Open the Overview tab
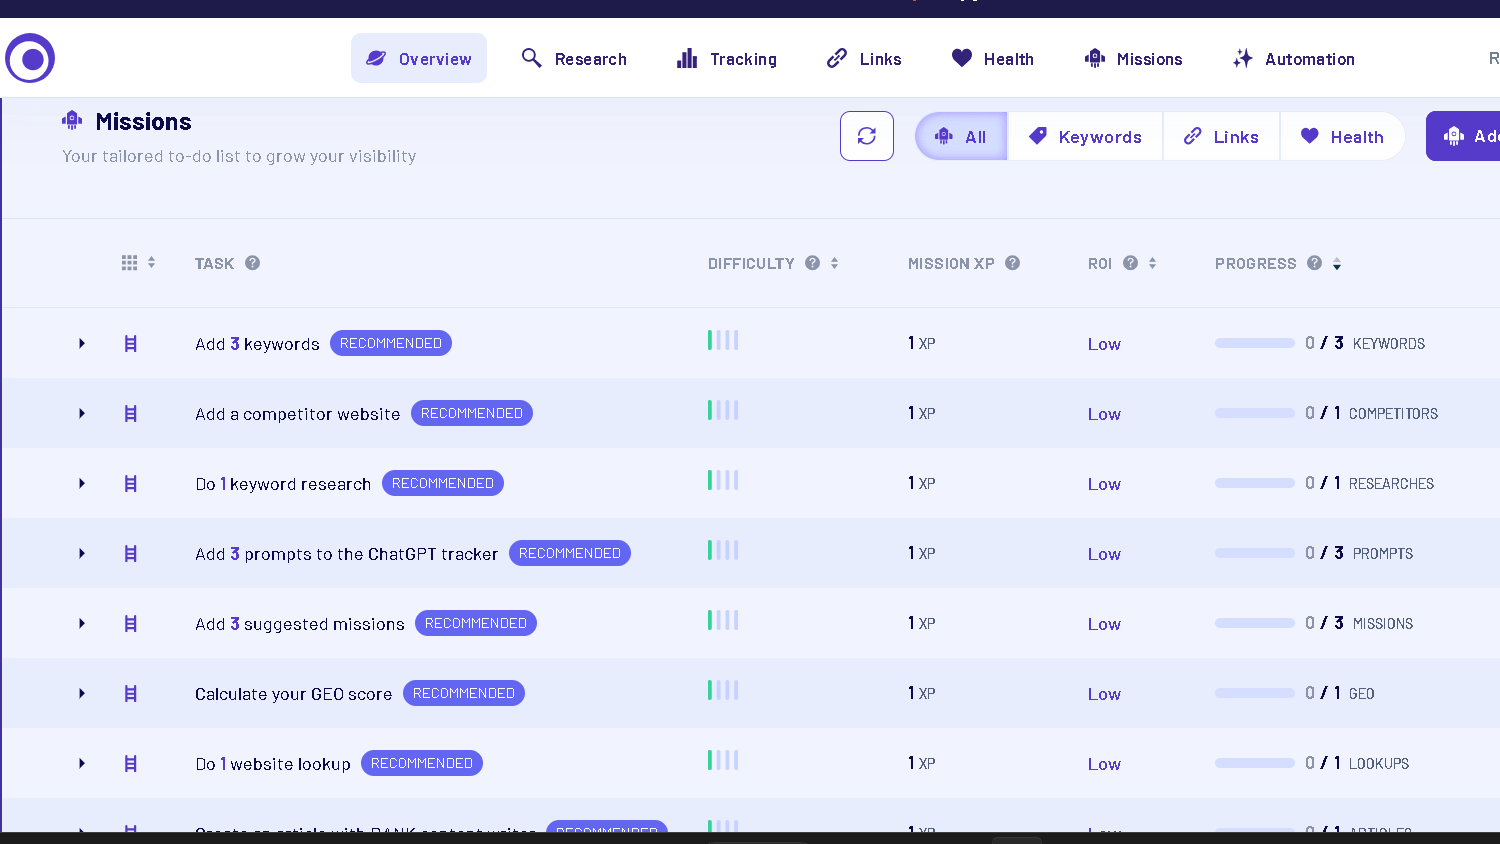 pyautogui.click(x=419, y=59)
